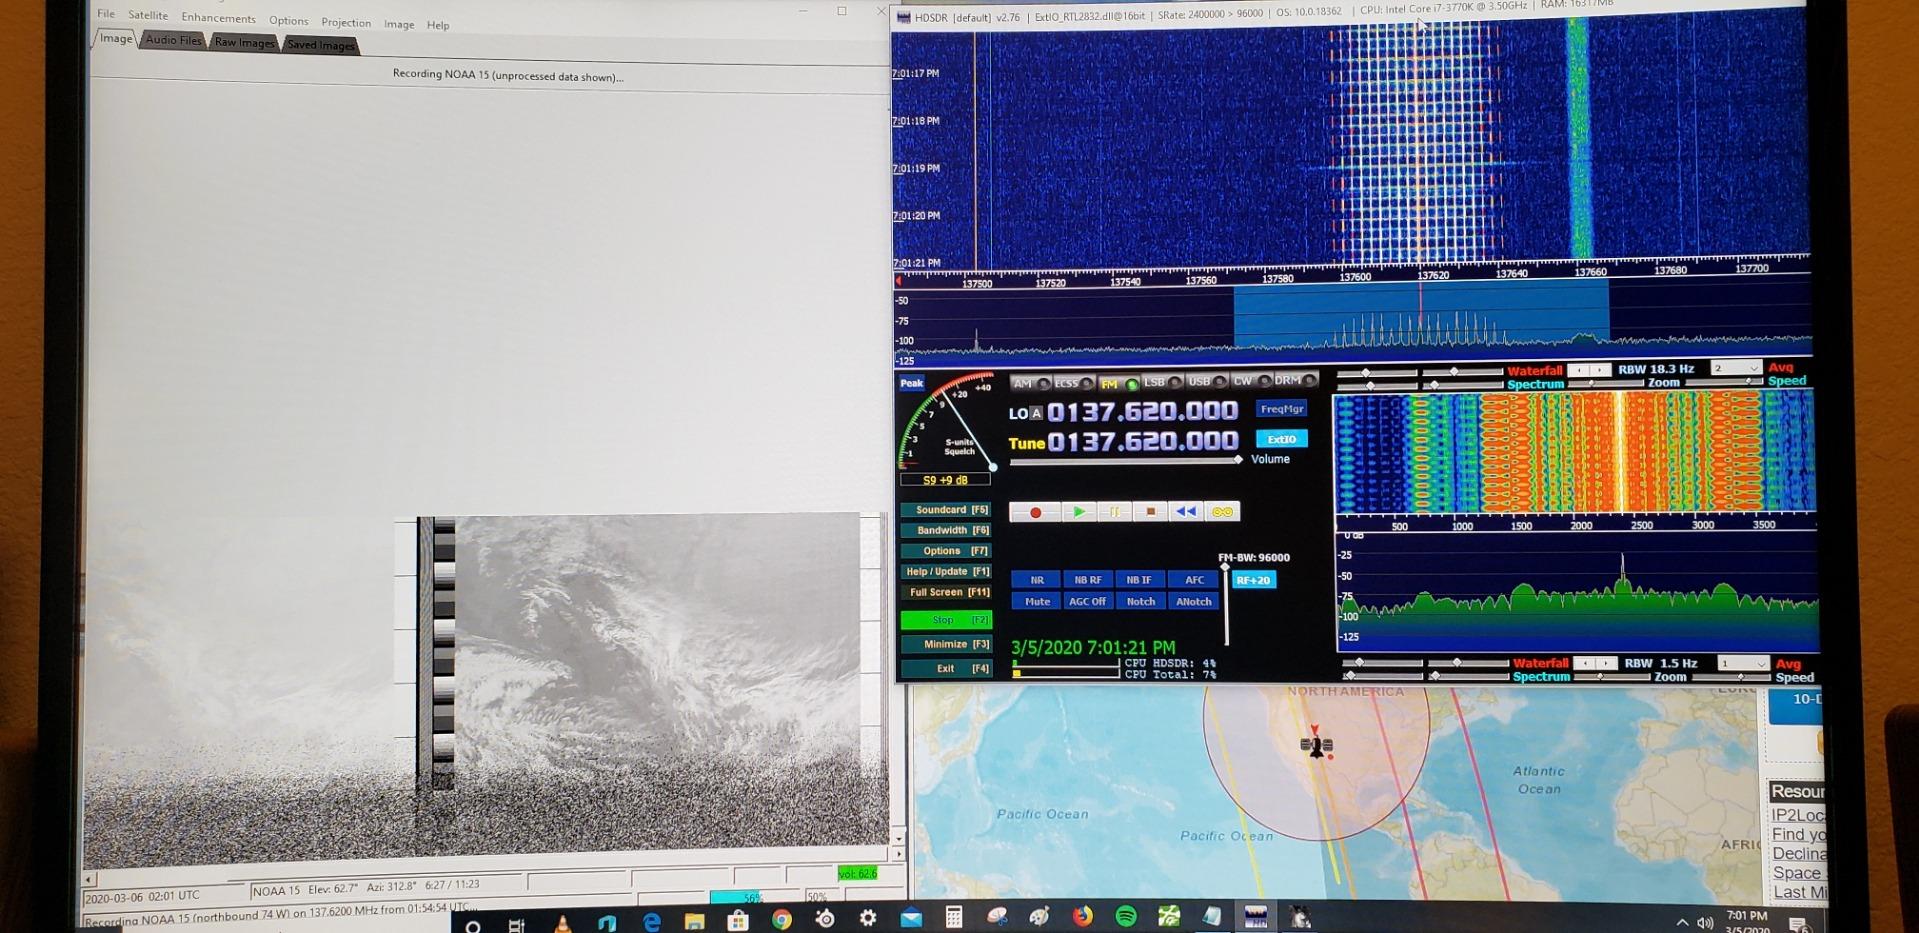The image size is (1919, 933).
Task: Click the Tune frequency display to edit it
Action: pyautogui.click(x=1140, y=442)
